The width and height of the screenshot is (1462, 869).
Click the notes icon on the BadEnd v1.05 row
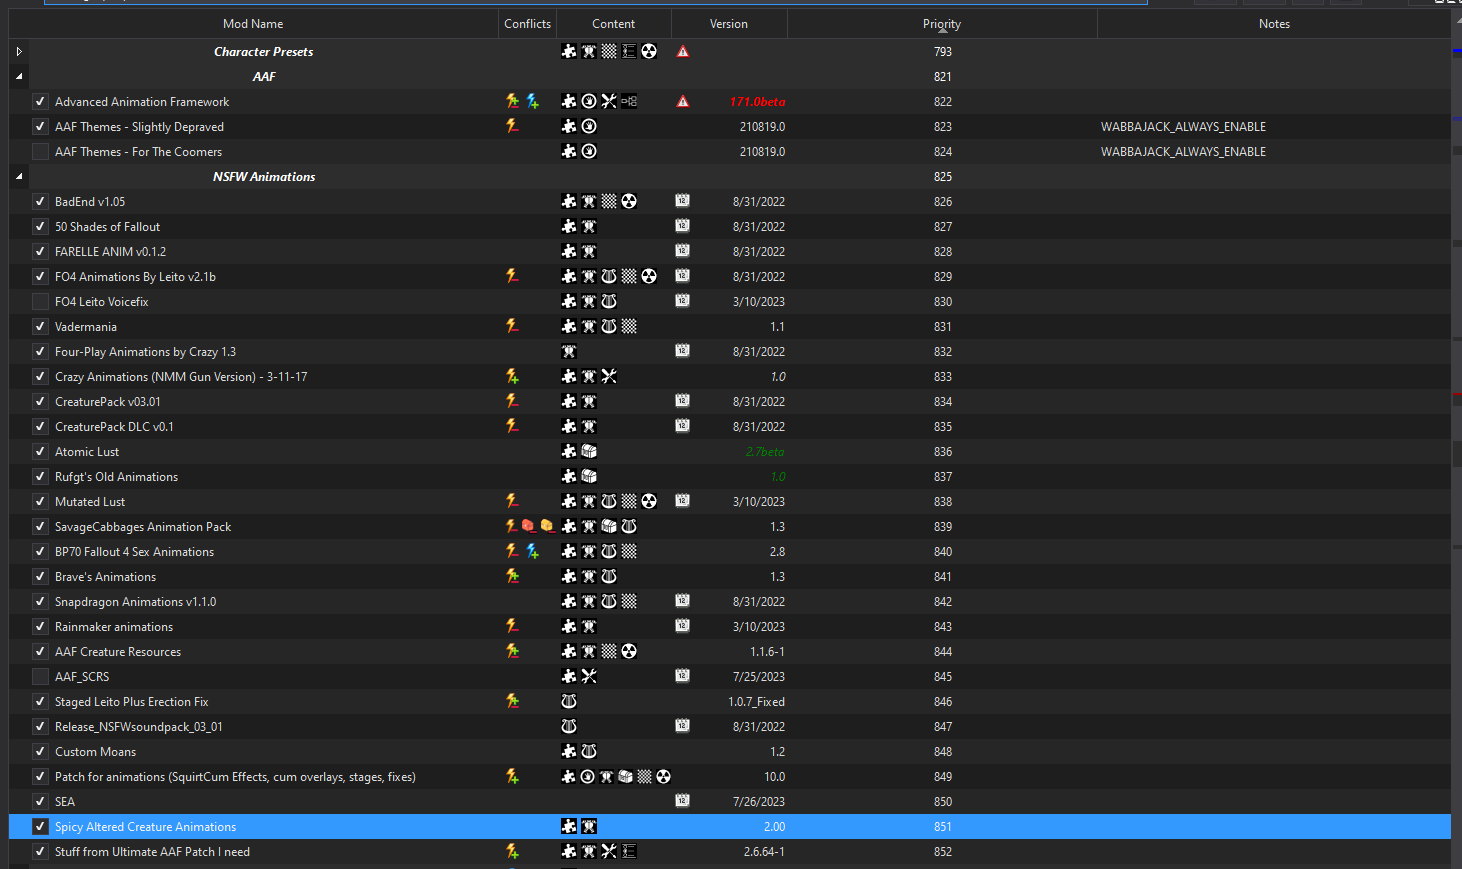682,201
